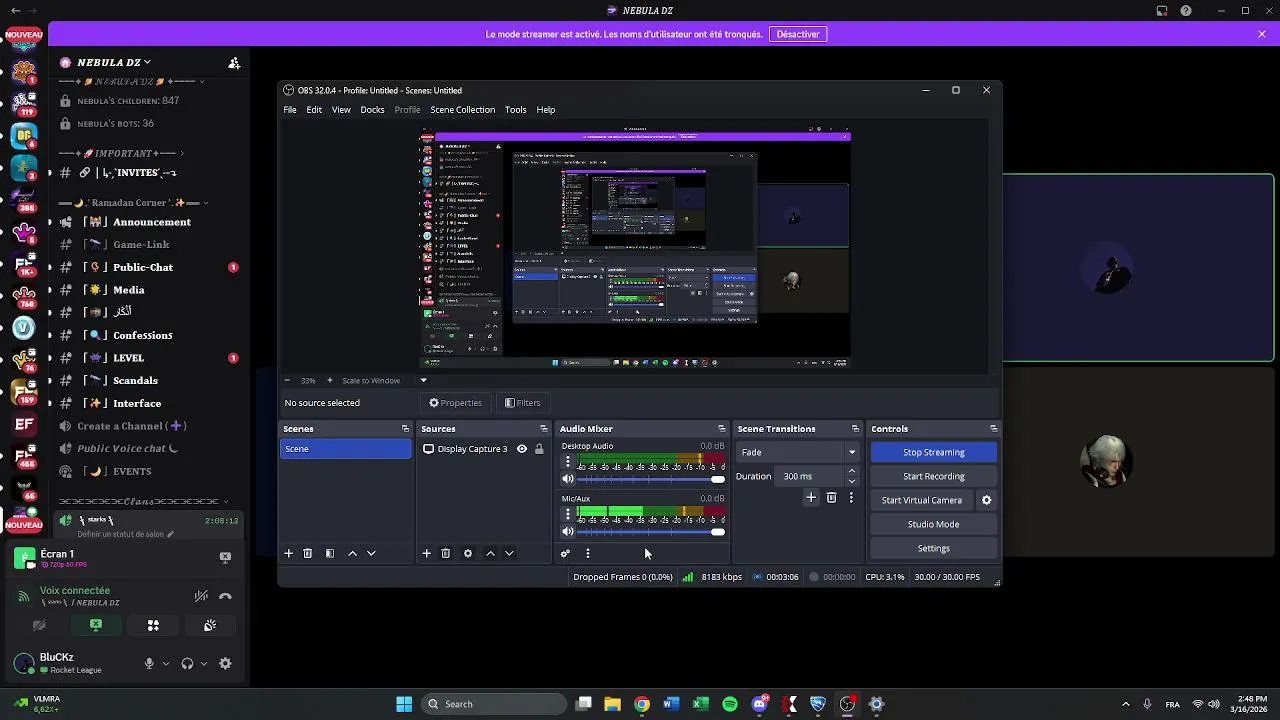1280x720 pixels.
Task: Open OBS View menu
Action: (x=341, y=110)
